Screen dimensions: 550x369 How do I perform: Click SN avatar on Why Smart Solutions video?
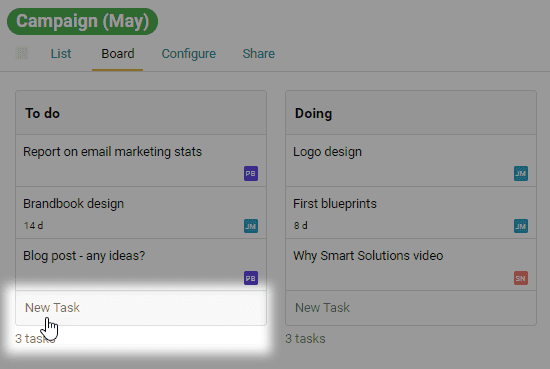pos(521,278)
